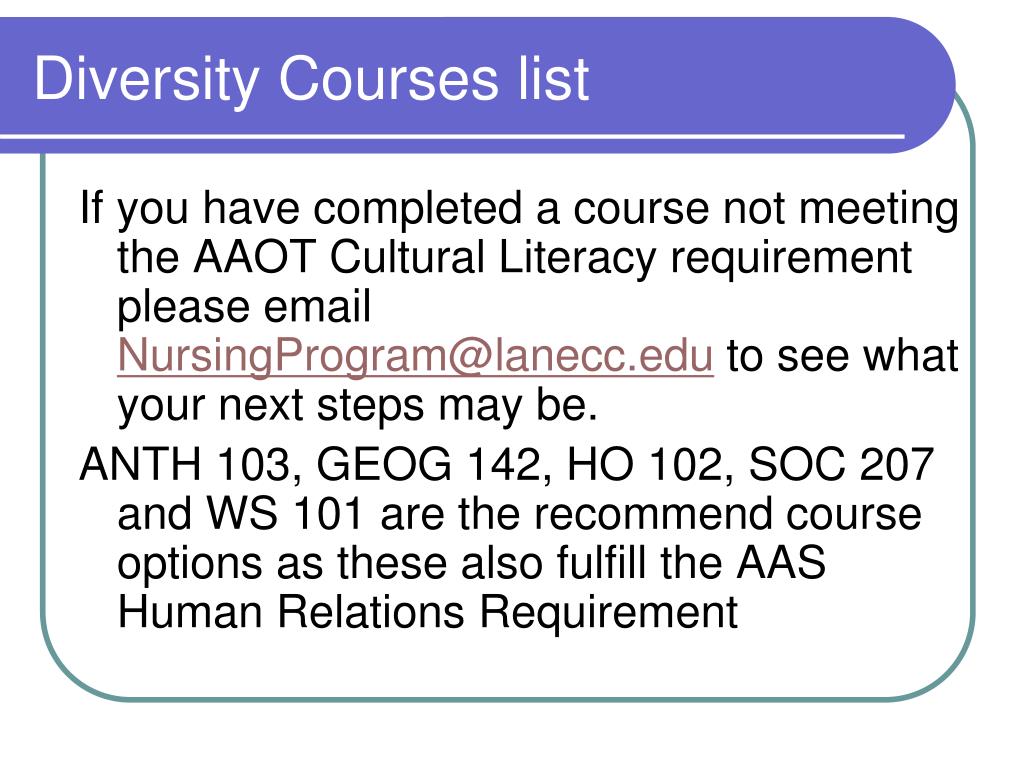Click the 'WS 101' course code
This screenshot has width=1024, height=768.
[285, 513]
